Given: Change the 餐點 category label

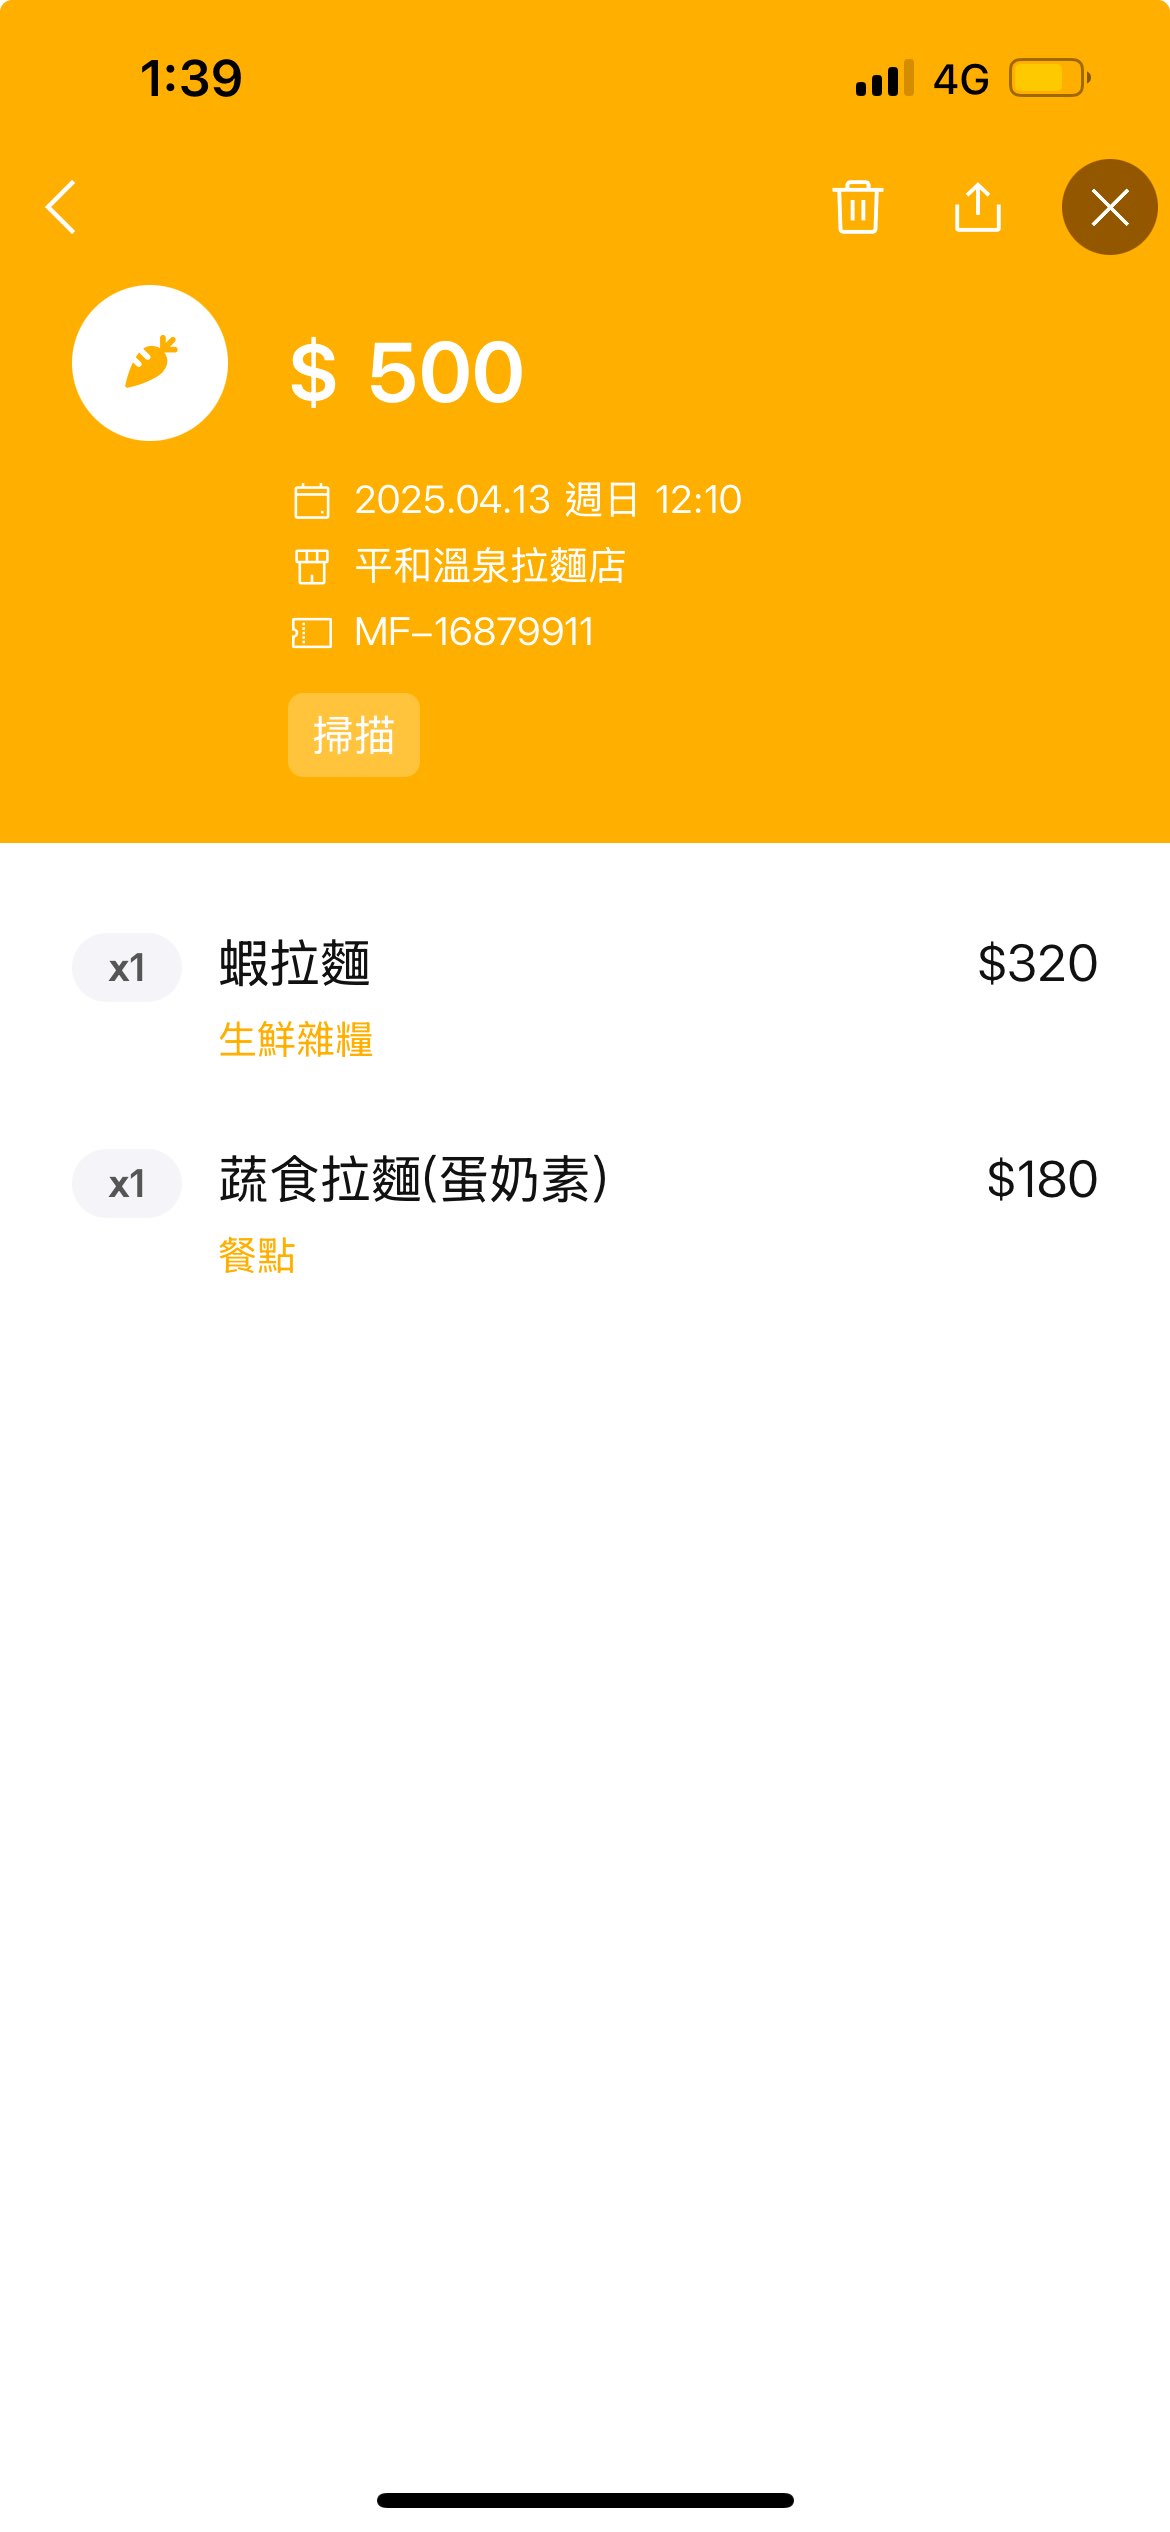Looking at the screenshot, I should (x=257, y=1256).
